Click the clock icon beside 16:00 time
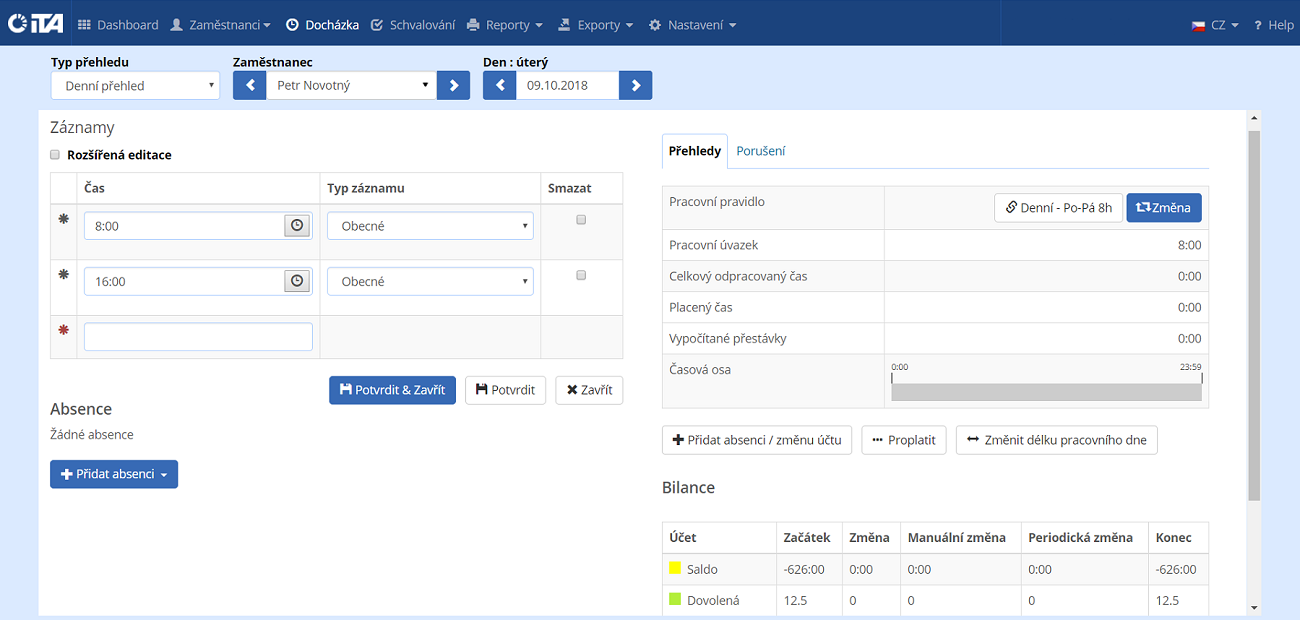Screen dimensions: 1300x620 tap(297, 282)
